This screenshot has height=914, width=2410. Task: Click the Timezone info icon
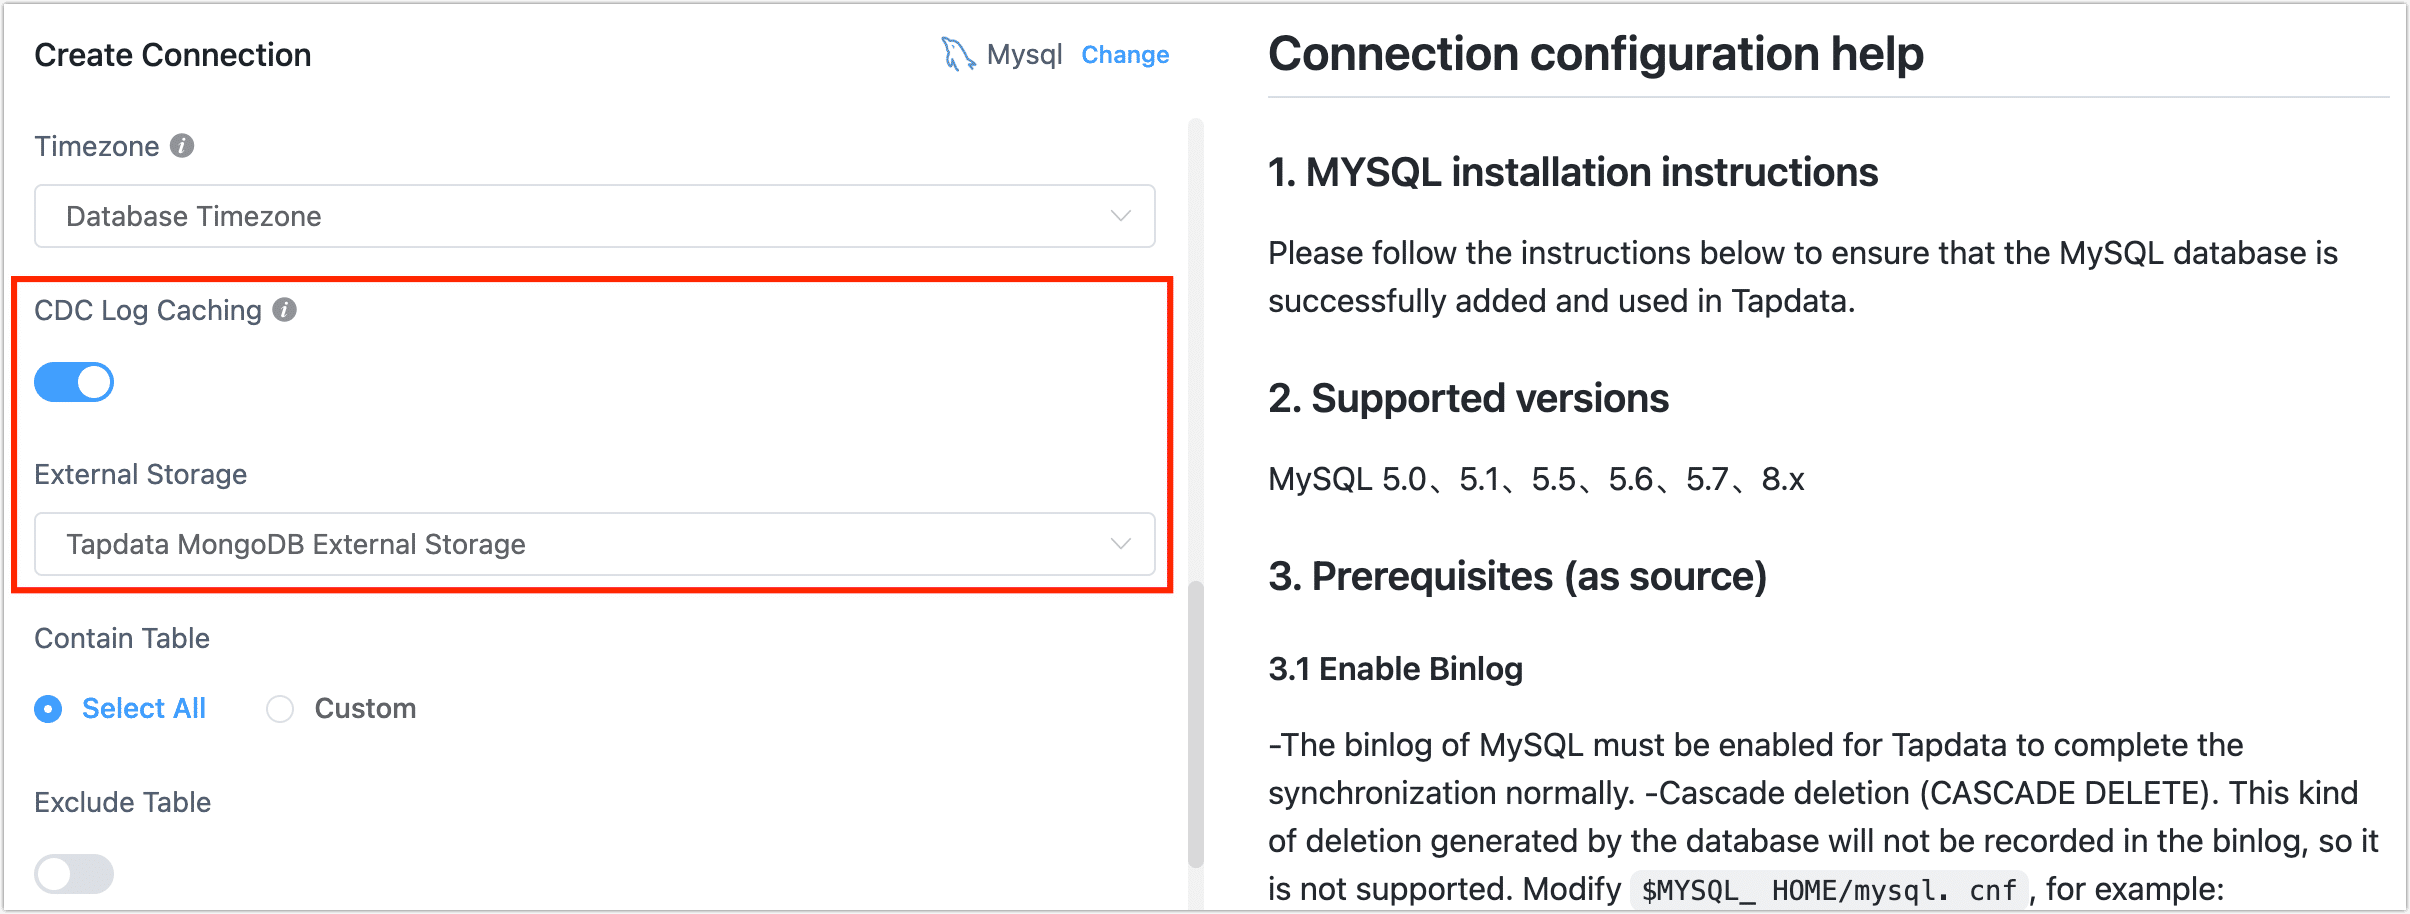182,146
